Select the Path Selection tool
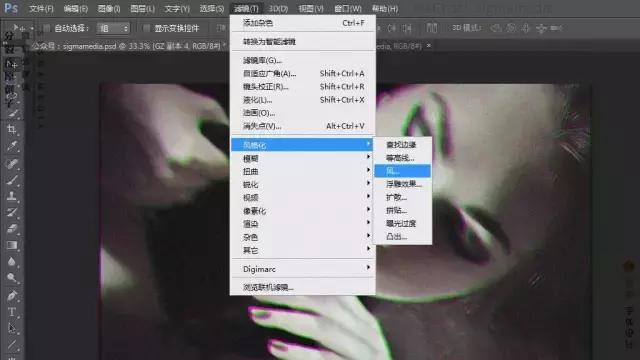Viewport: 640px width, 360px height. (12, 328)
